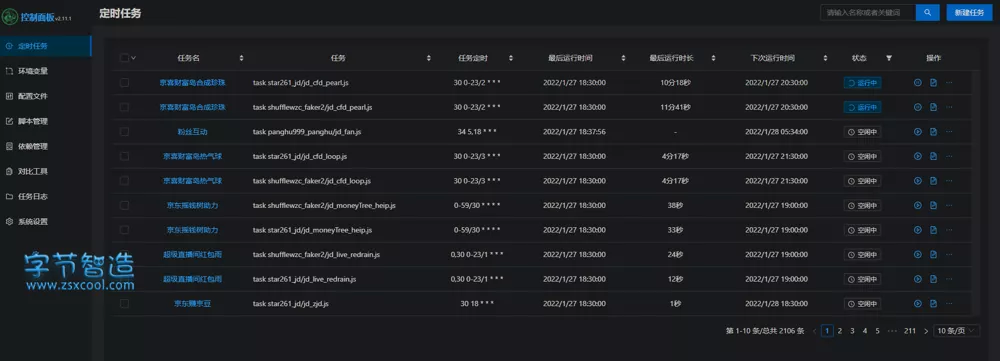Go to the next page arrow
This screenshot has height=361, width=1000.
tap(925, 330)
